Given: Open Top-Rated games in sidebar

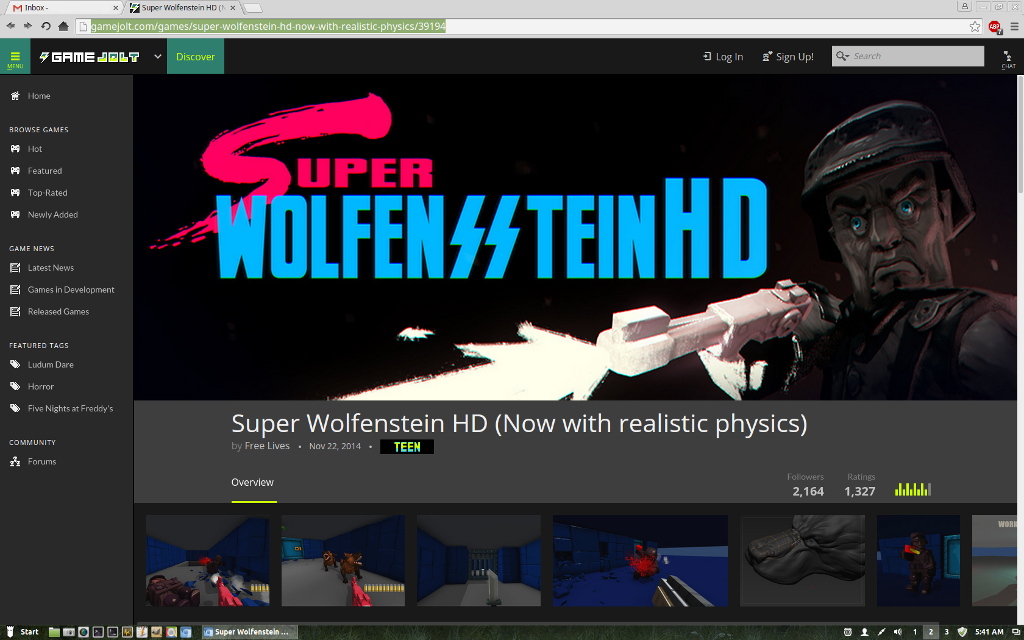Looking at the screenshot, I should (47, 193).
